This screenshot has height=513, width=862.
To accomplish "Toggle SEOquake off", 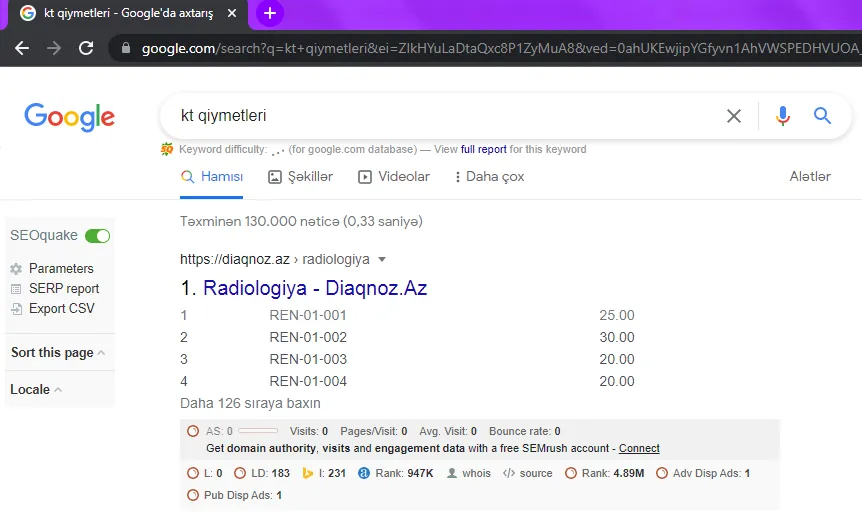I will (x=98, y=236).
